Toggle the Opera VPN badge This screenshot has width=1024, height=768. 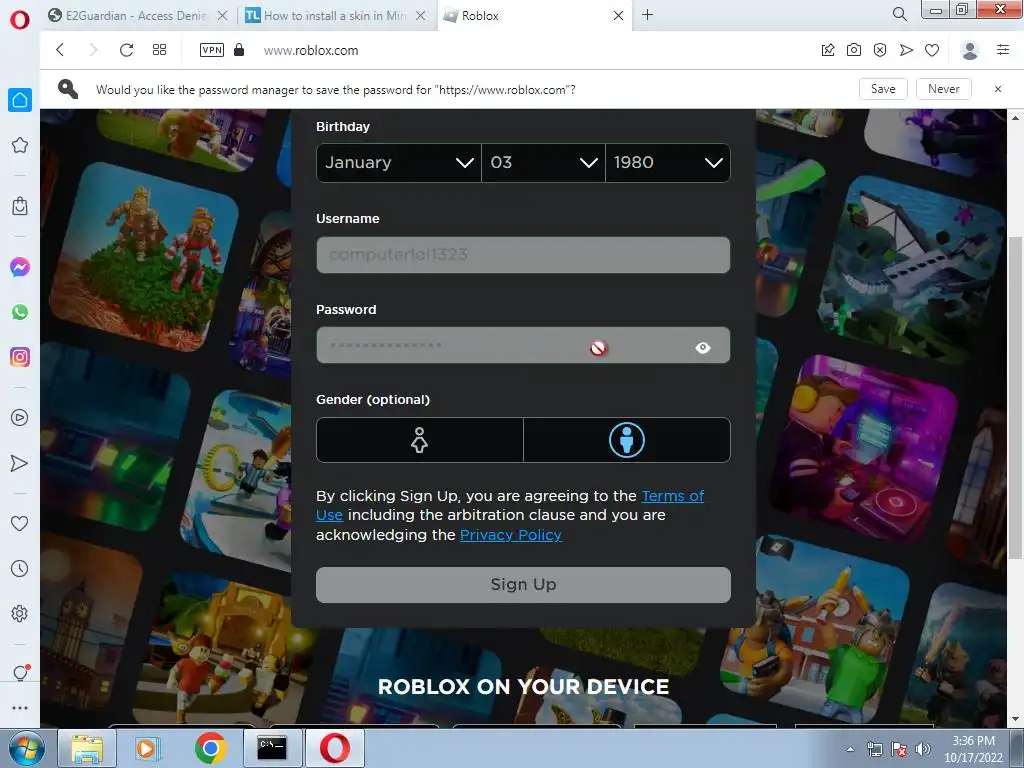click(212, 50)
